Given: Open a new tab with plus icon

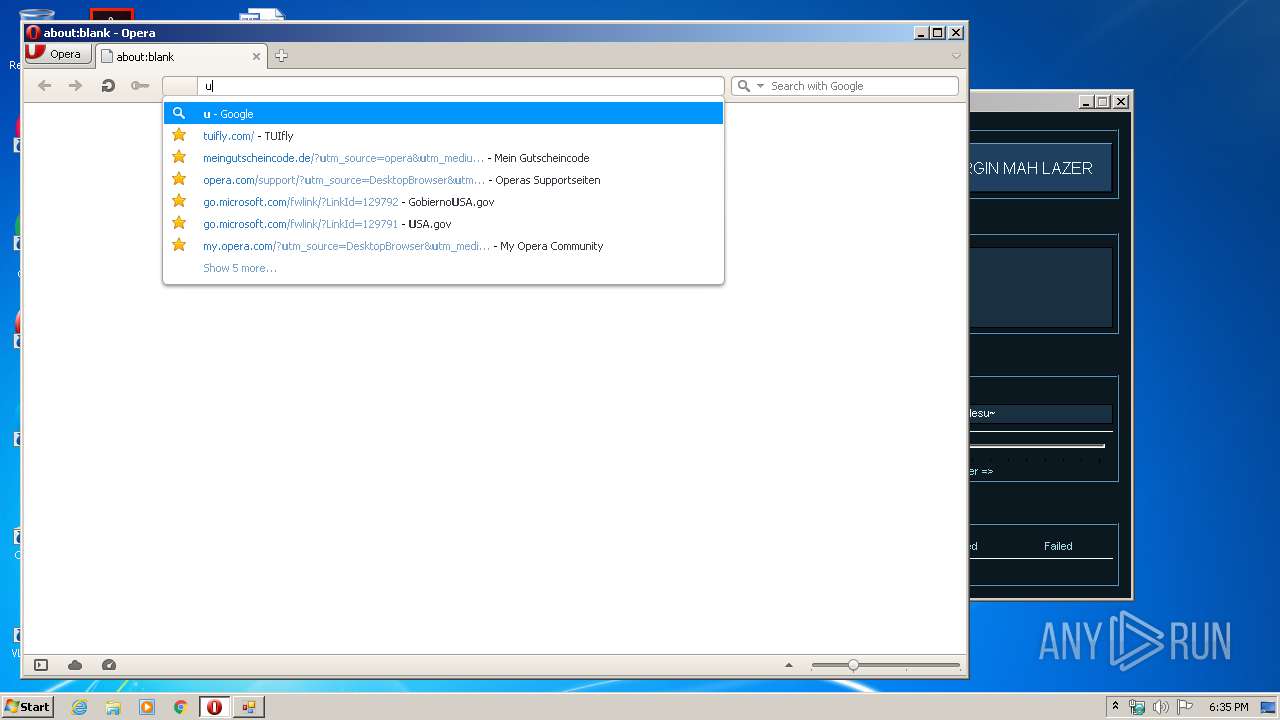Looking at the screenshot, I should pos(281,56).
